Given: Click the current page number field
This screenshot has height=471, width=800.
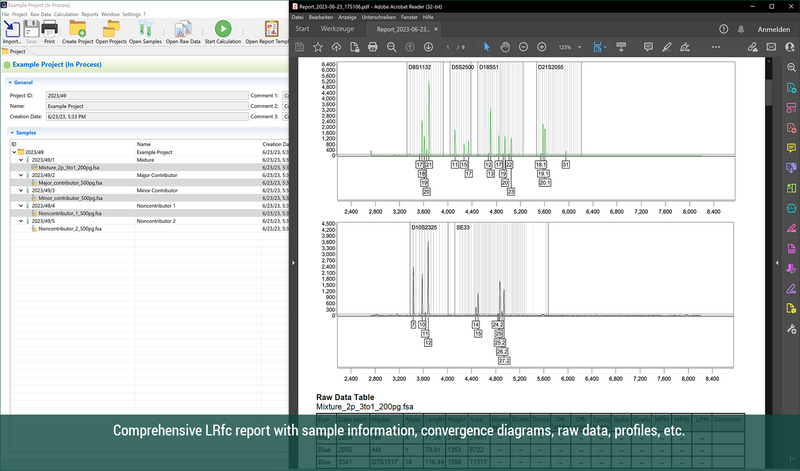Looking at the screenshot, I should [448, 47].
